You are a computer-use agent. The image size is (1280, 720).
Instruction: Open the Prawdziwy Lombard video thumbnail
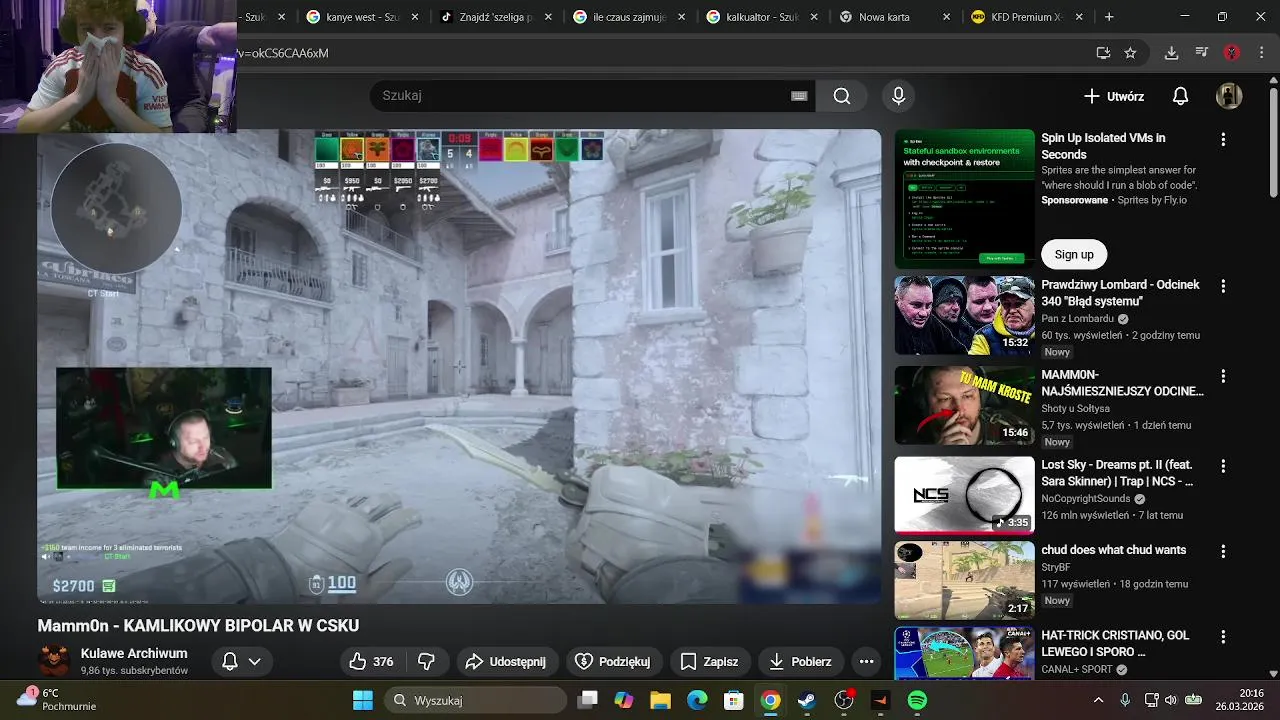[x=964, y=315]
